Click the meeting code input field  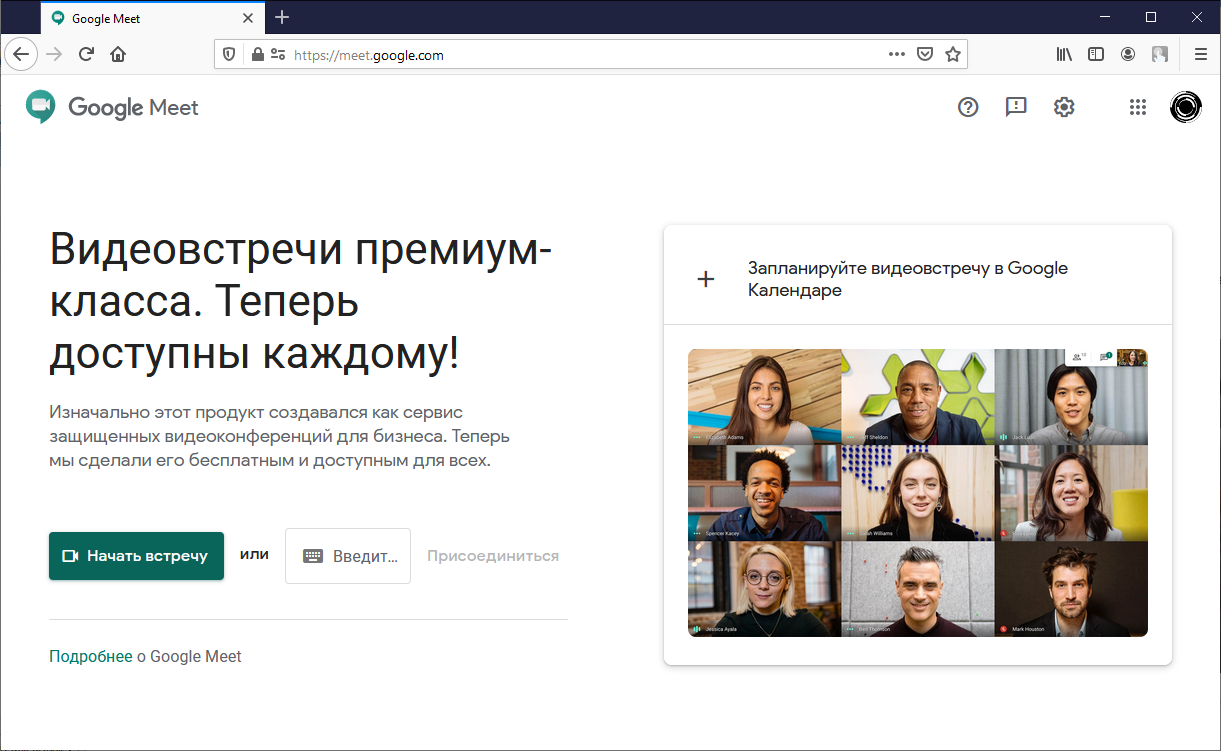[x=348, y=556]
